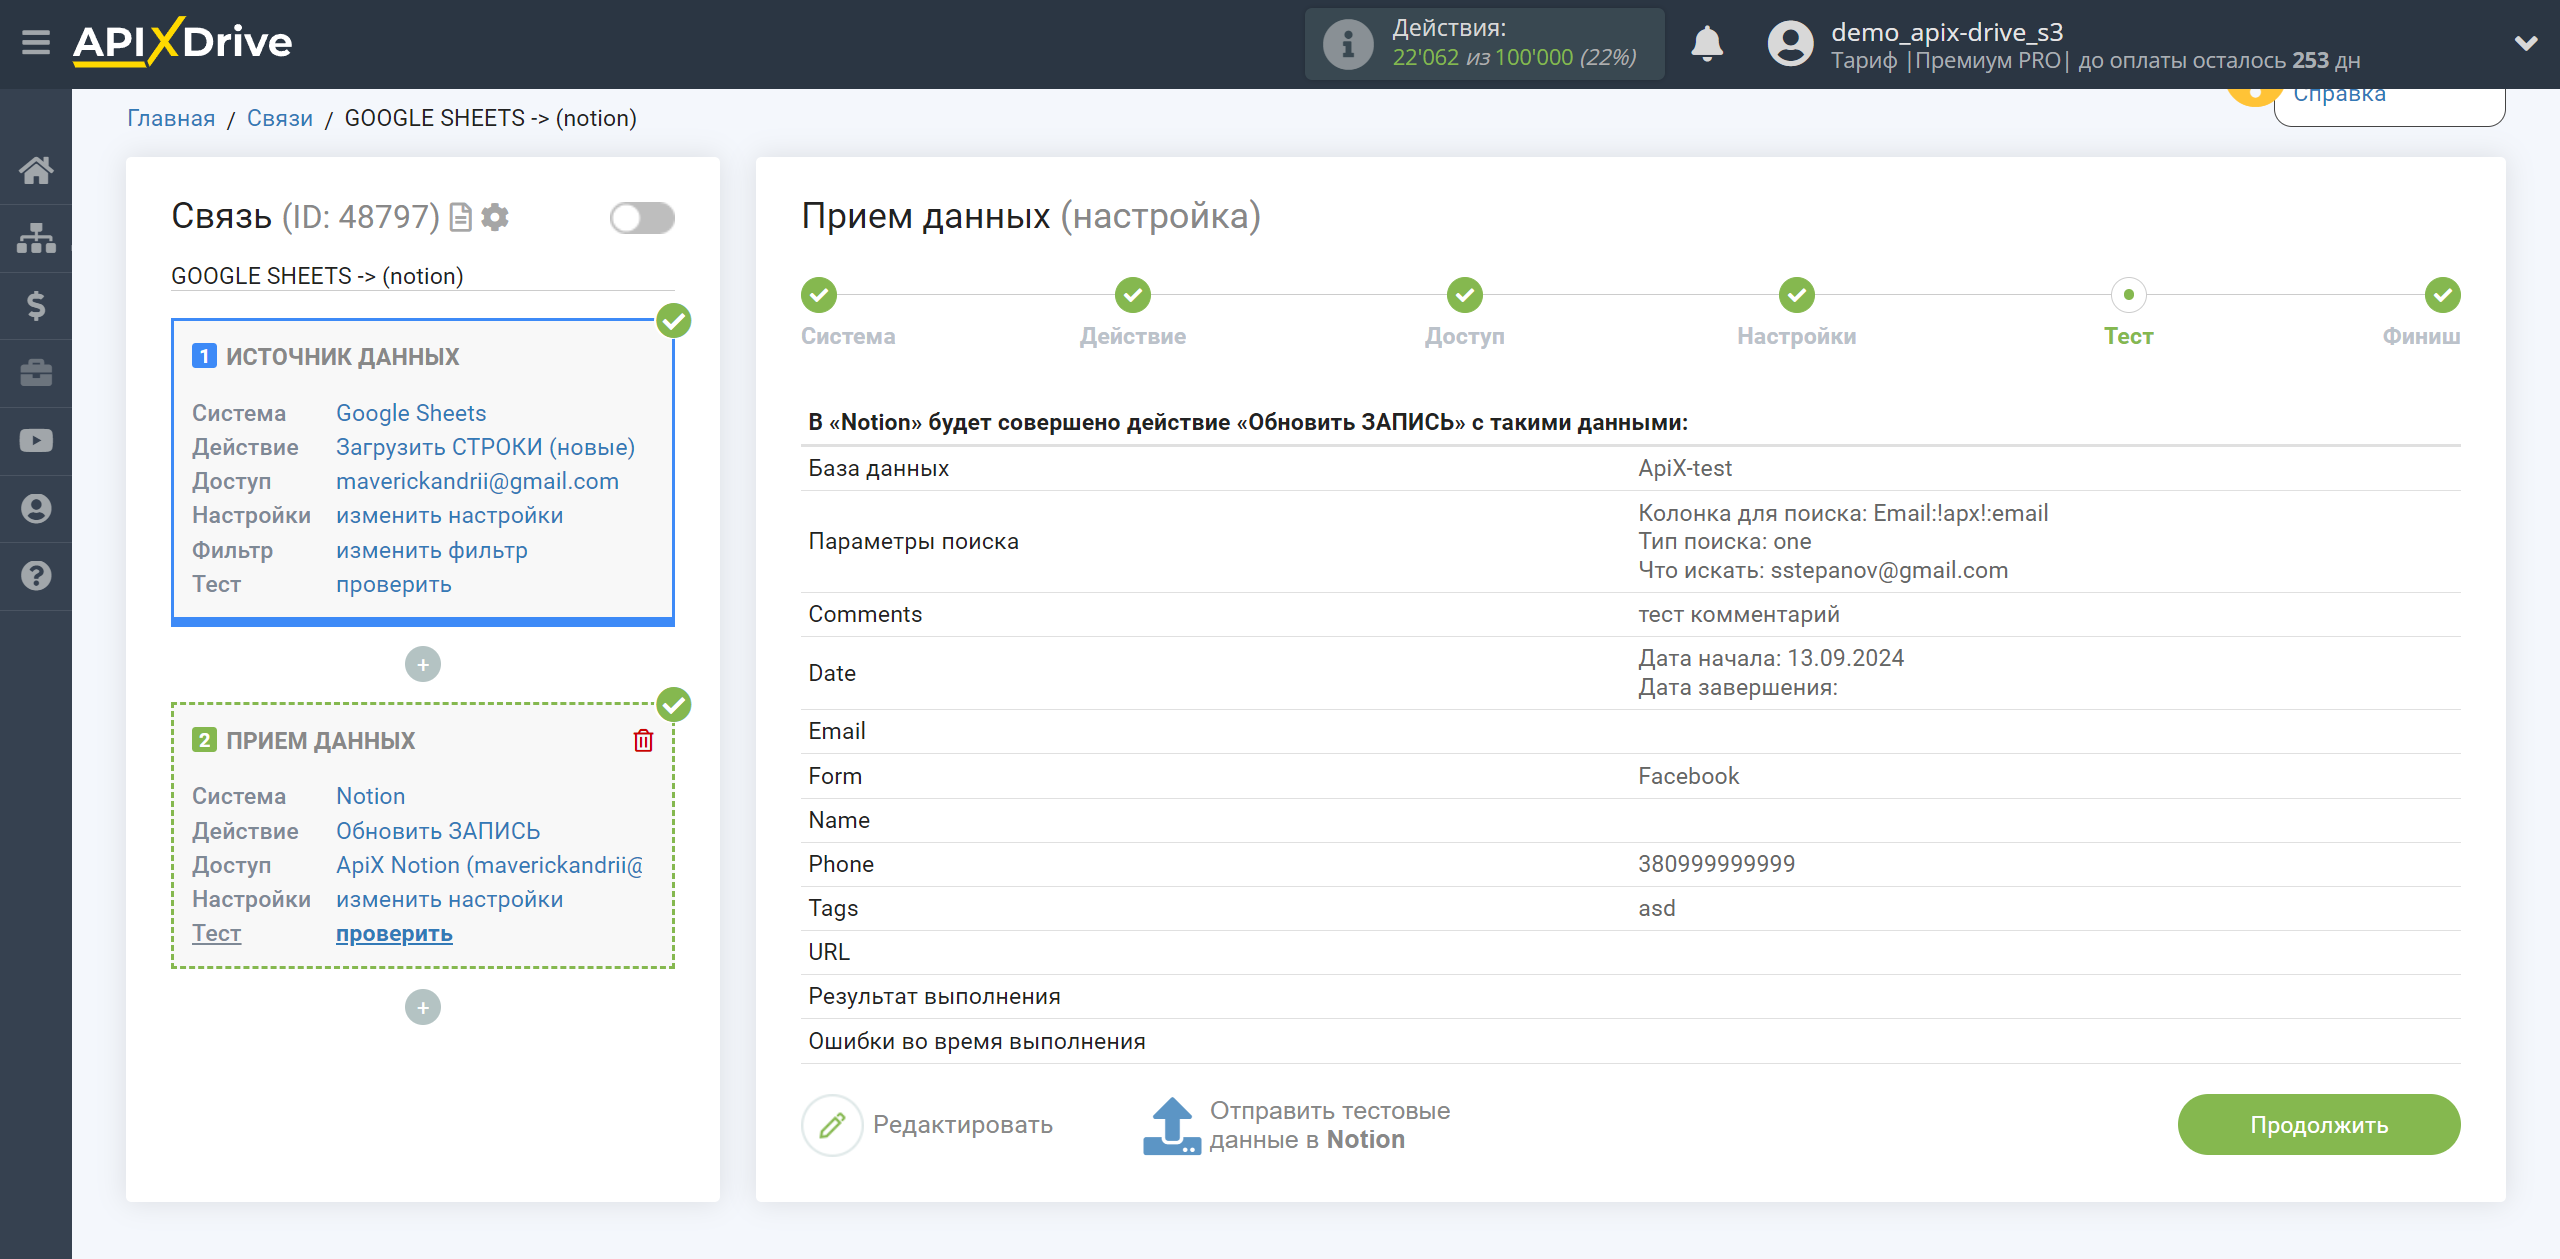
Task: Open the actions info icon
Action: (1347, 44)
